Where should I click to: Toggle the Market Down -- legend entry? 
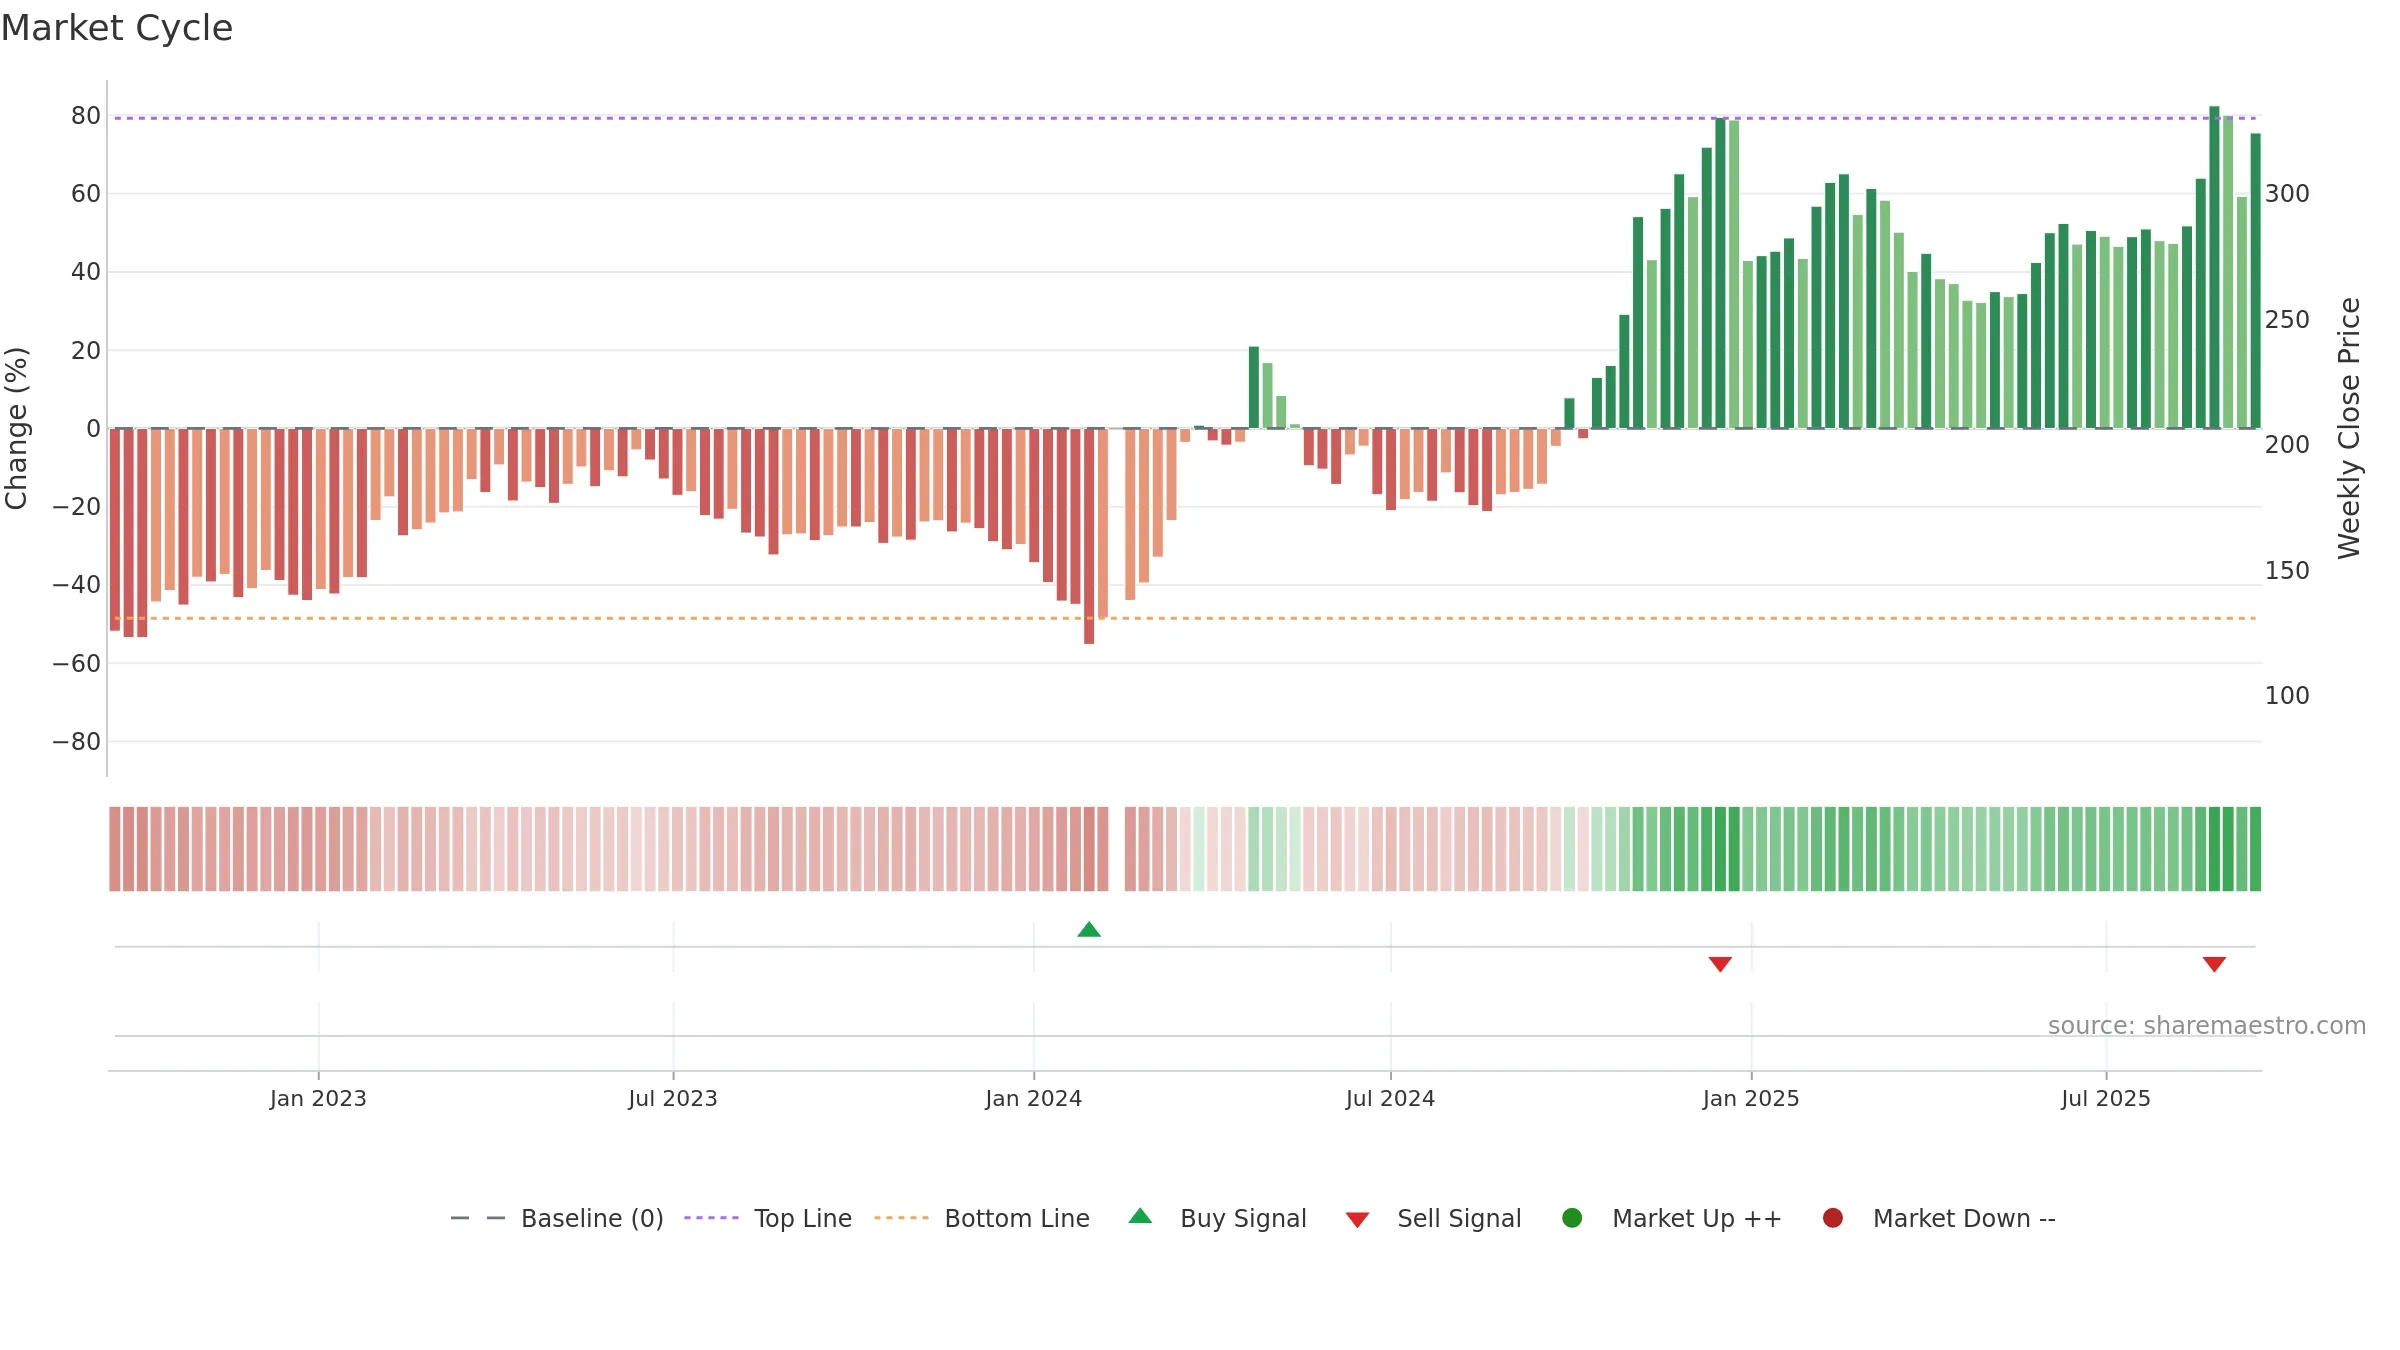tap(1939, 1218)
